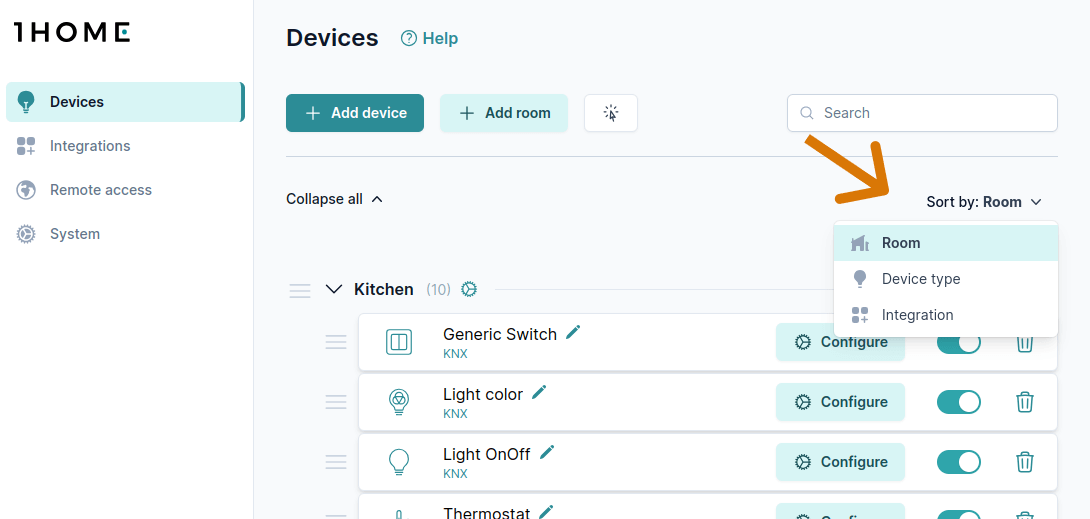Collapse the Kitchen room group
The width and height of the screenshot is (1090, 519).
334,290
